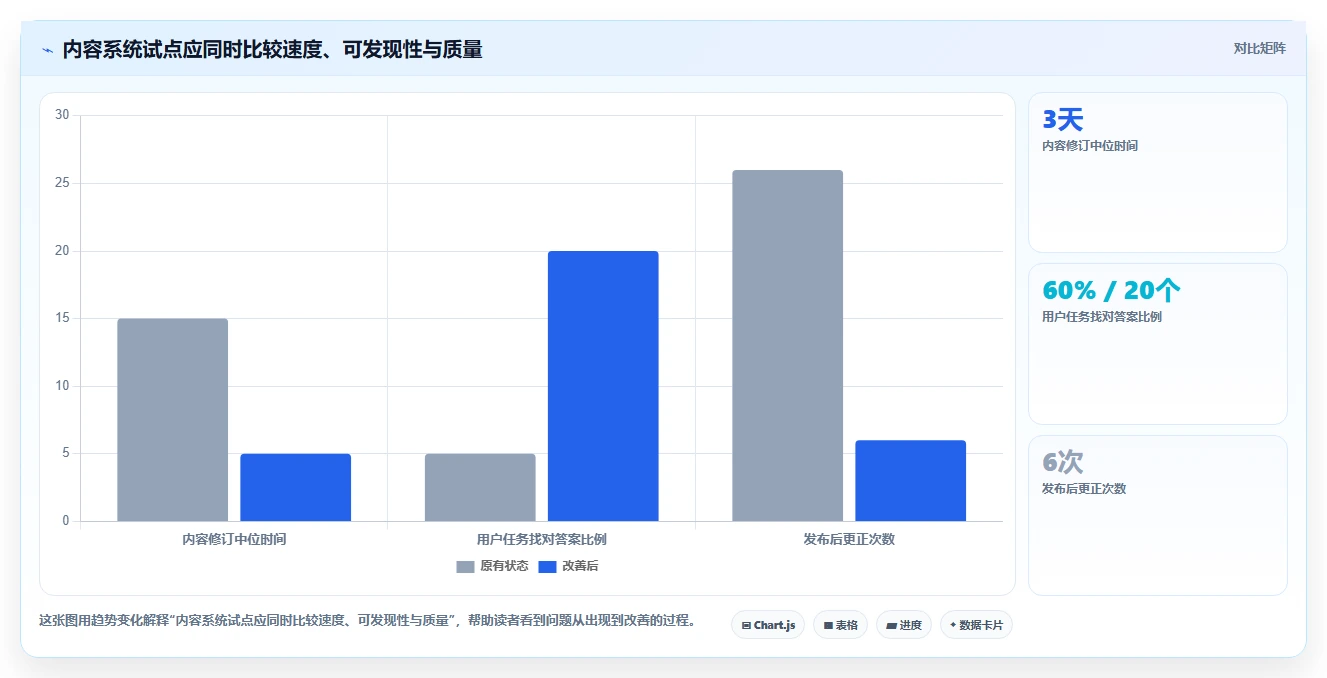Click the 用户任务找对答案比例 card caption
The image size is (1327, 678).
(1102, 317)
